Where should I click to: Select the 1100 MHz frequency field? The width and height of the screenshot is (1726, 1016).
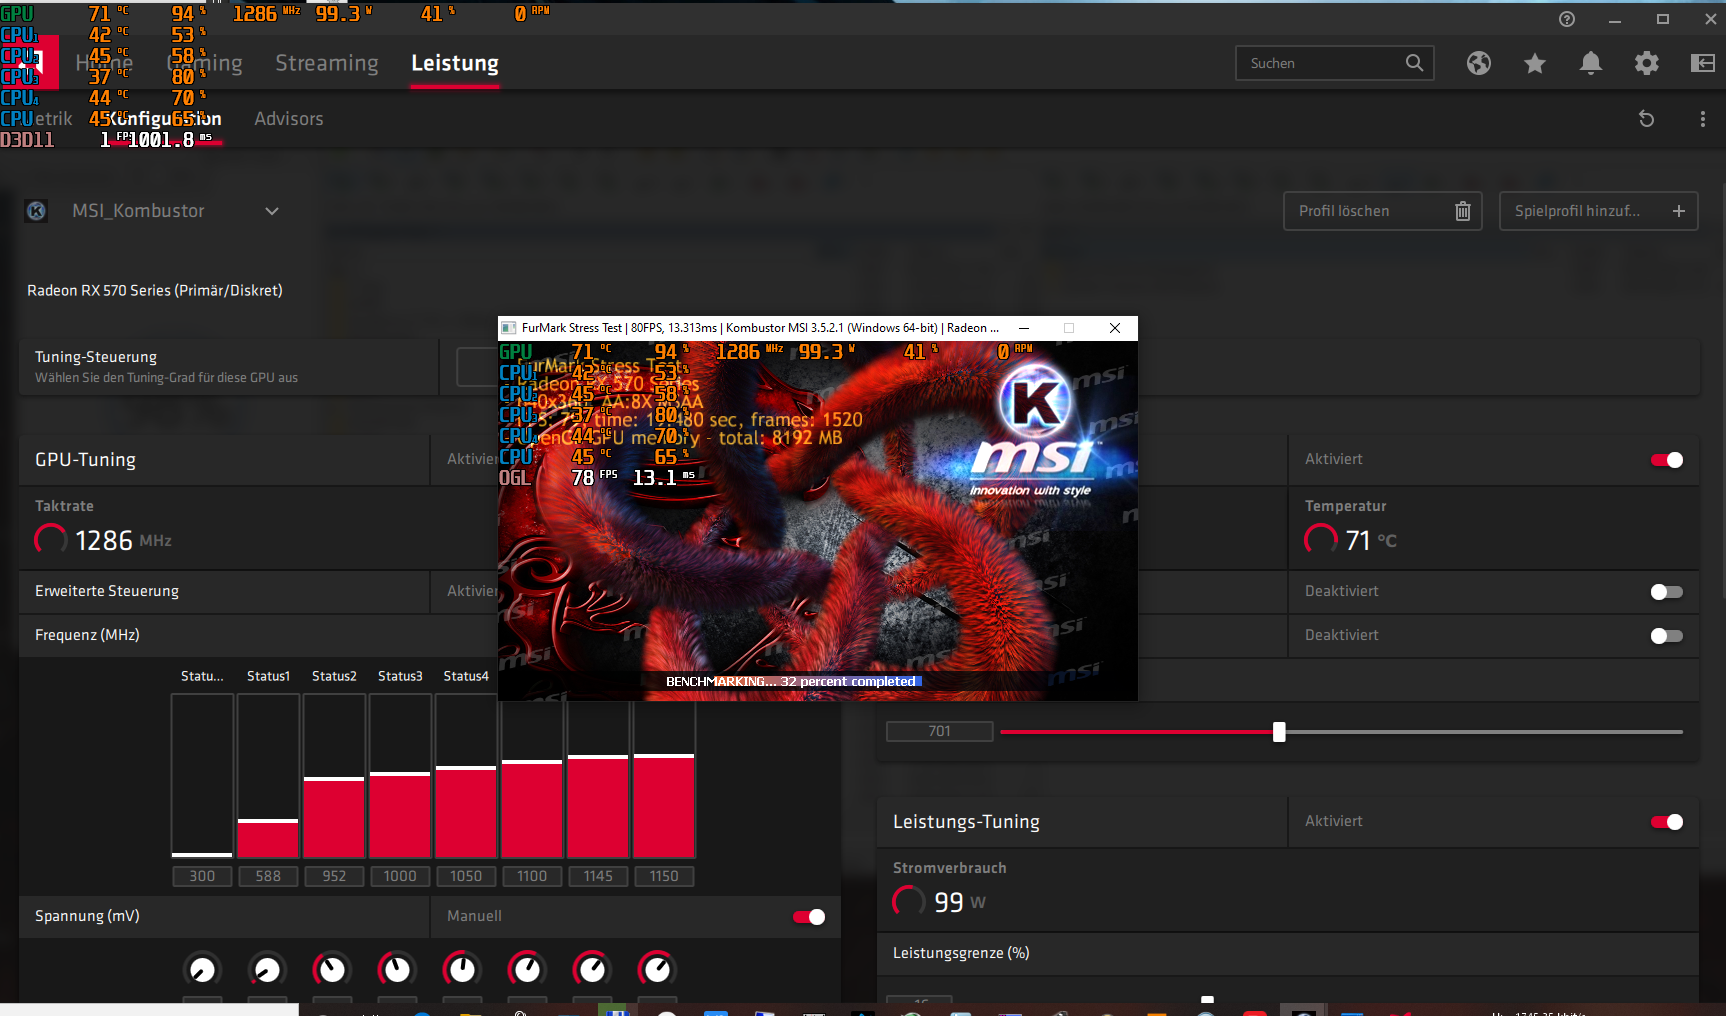click(x=532, y=876)
